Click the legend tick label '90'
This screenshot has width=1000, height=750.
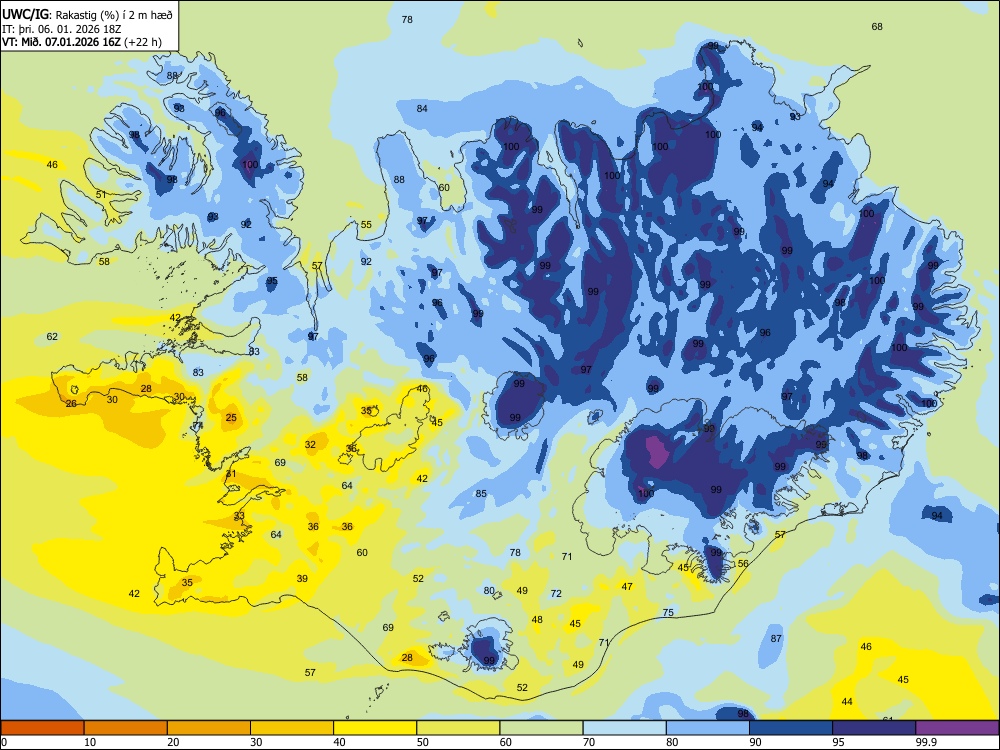click(x=755, y=742)
